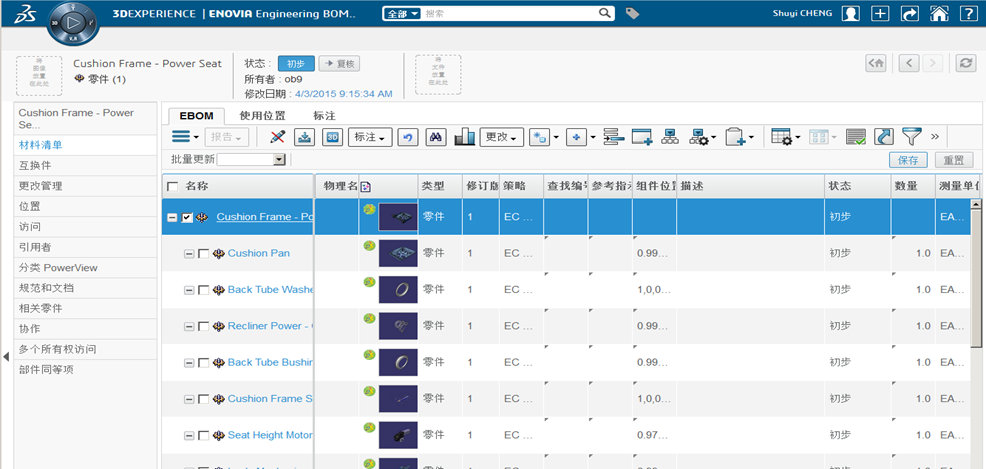
Task: Switch to the 使用位置 tab
Action: point(262,116)
